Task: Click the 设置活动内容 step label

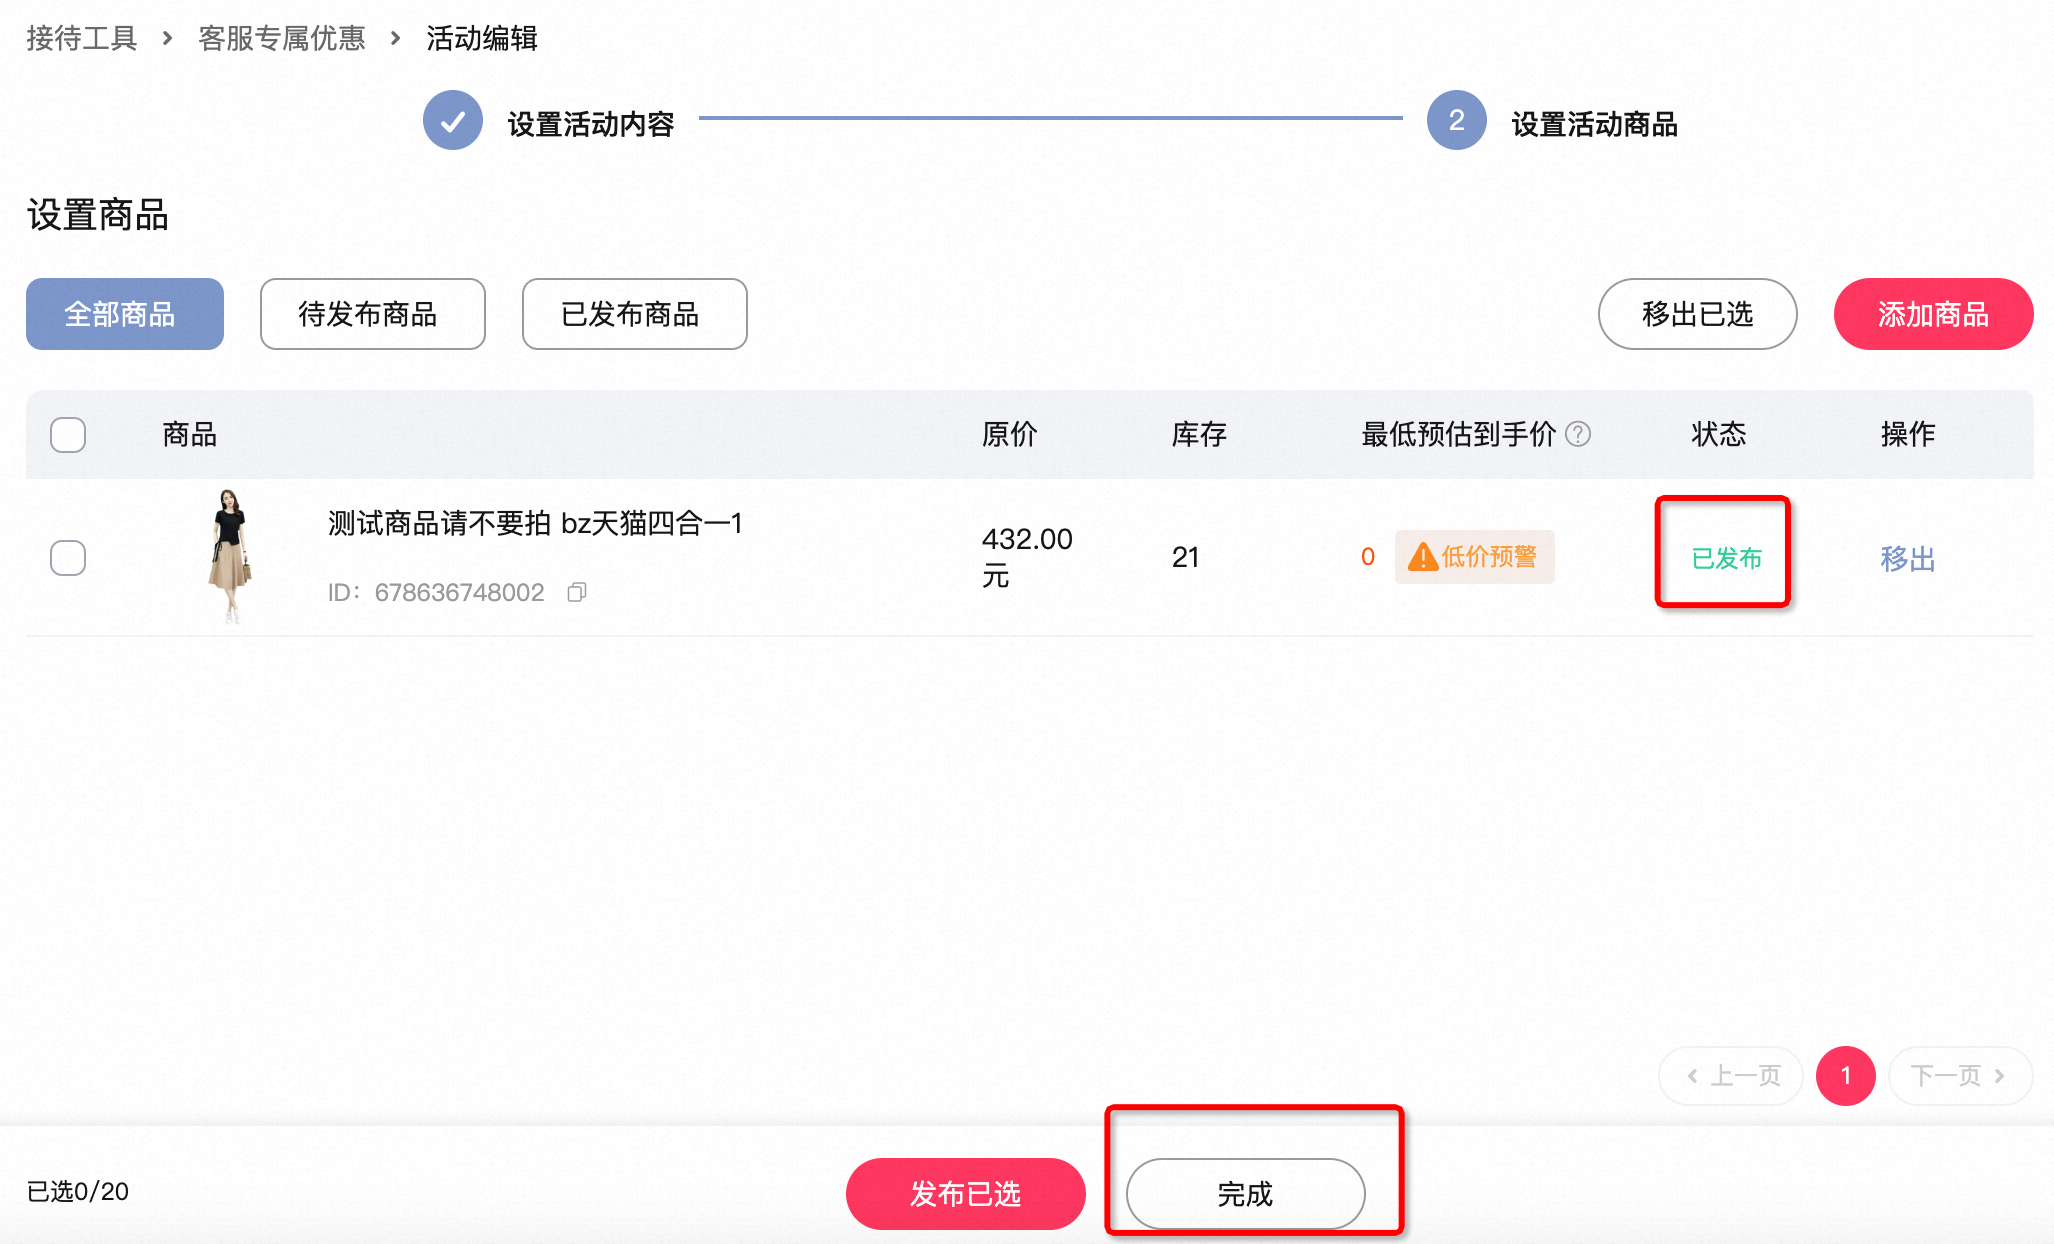Action: click(x=591, y=124)
